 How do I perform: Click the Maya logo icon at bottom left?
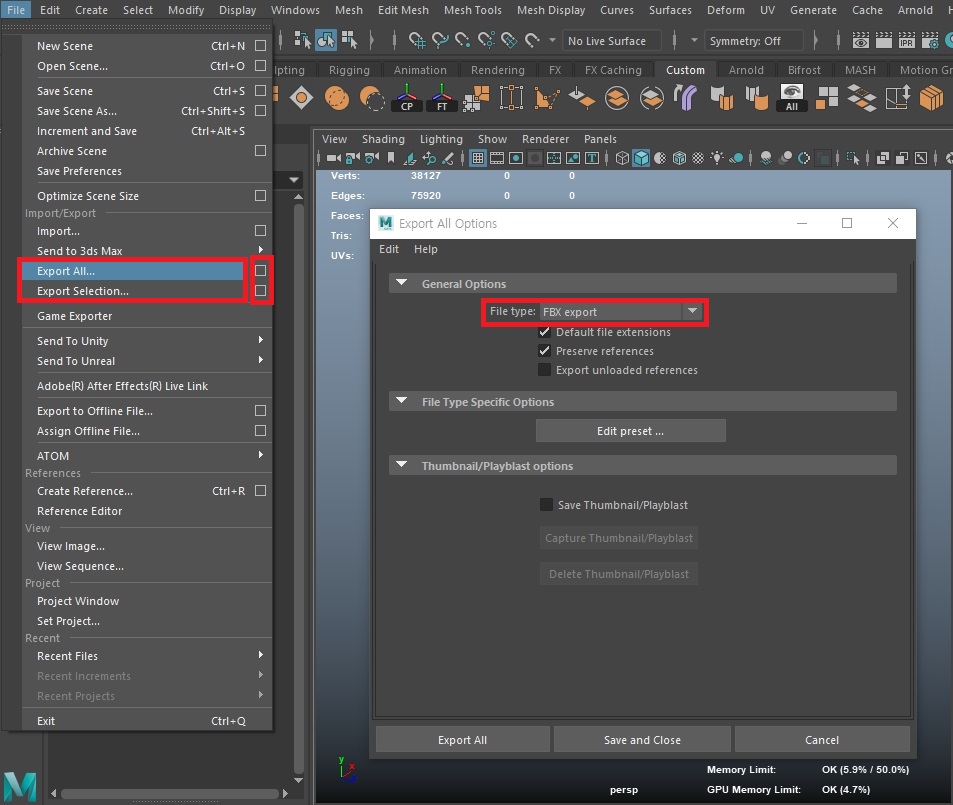19,786
